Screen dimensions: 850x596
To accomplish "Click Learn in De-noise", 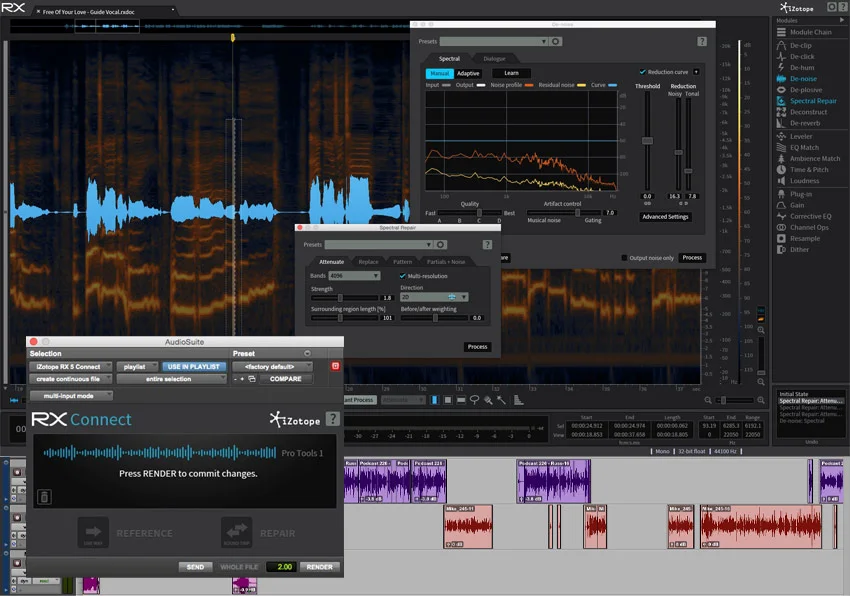I will point(511,73).
